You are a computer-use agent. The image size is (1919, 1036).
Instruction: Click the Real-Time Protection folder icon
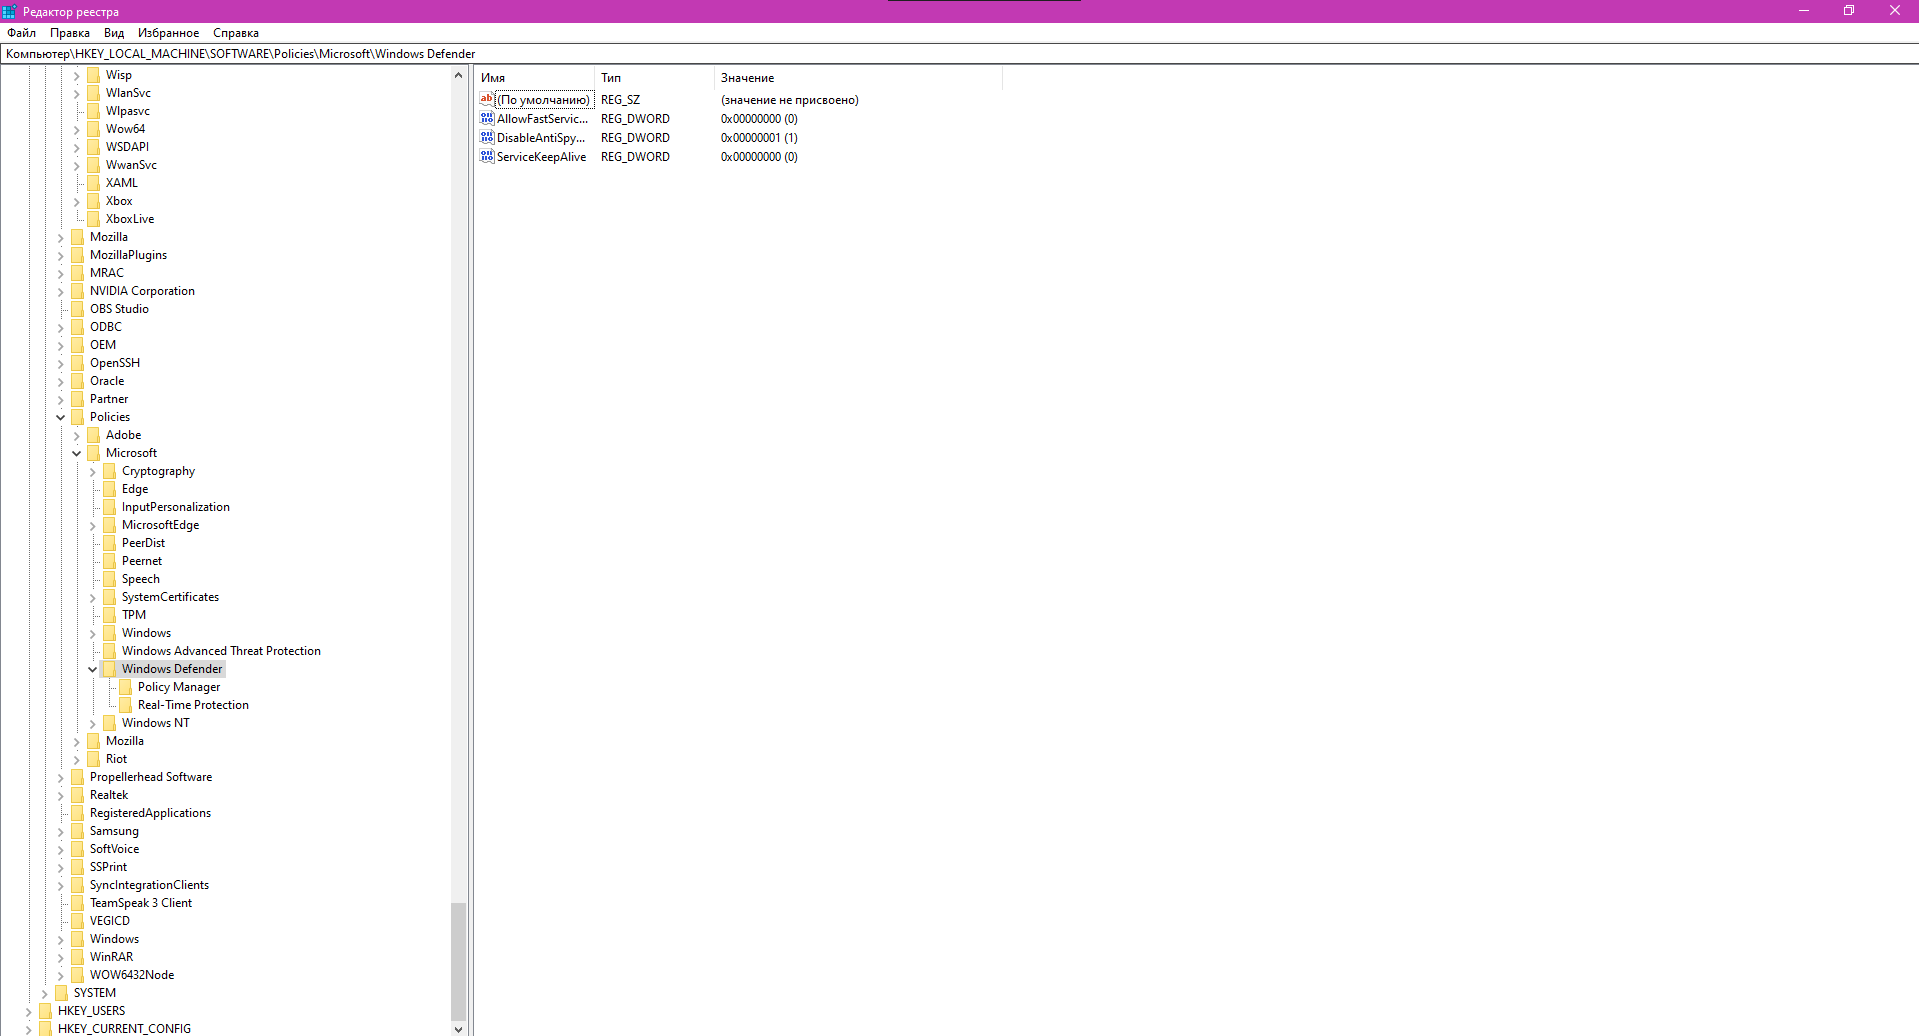point(126,705)
